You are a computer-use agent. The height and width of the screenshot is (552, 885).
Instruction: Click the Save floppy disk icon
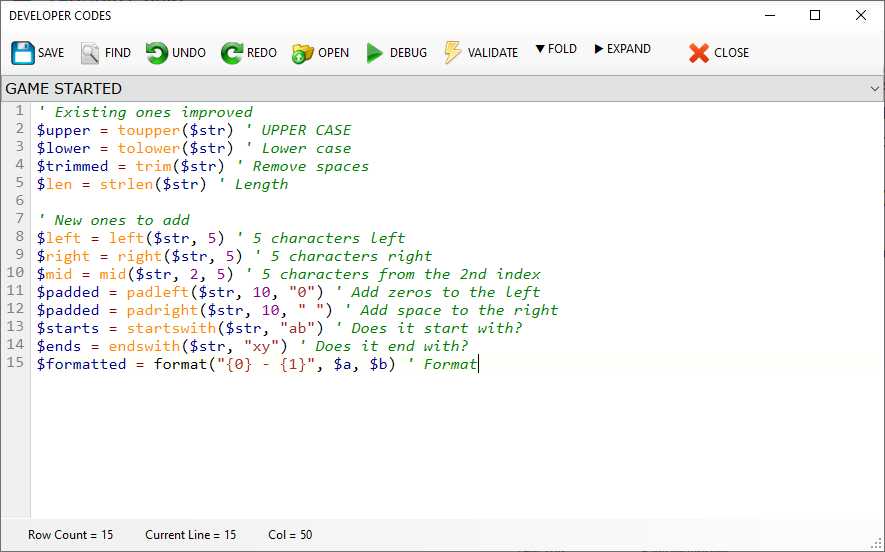coord(23,53)
